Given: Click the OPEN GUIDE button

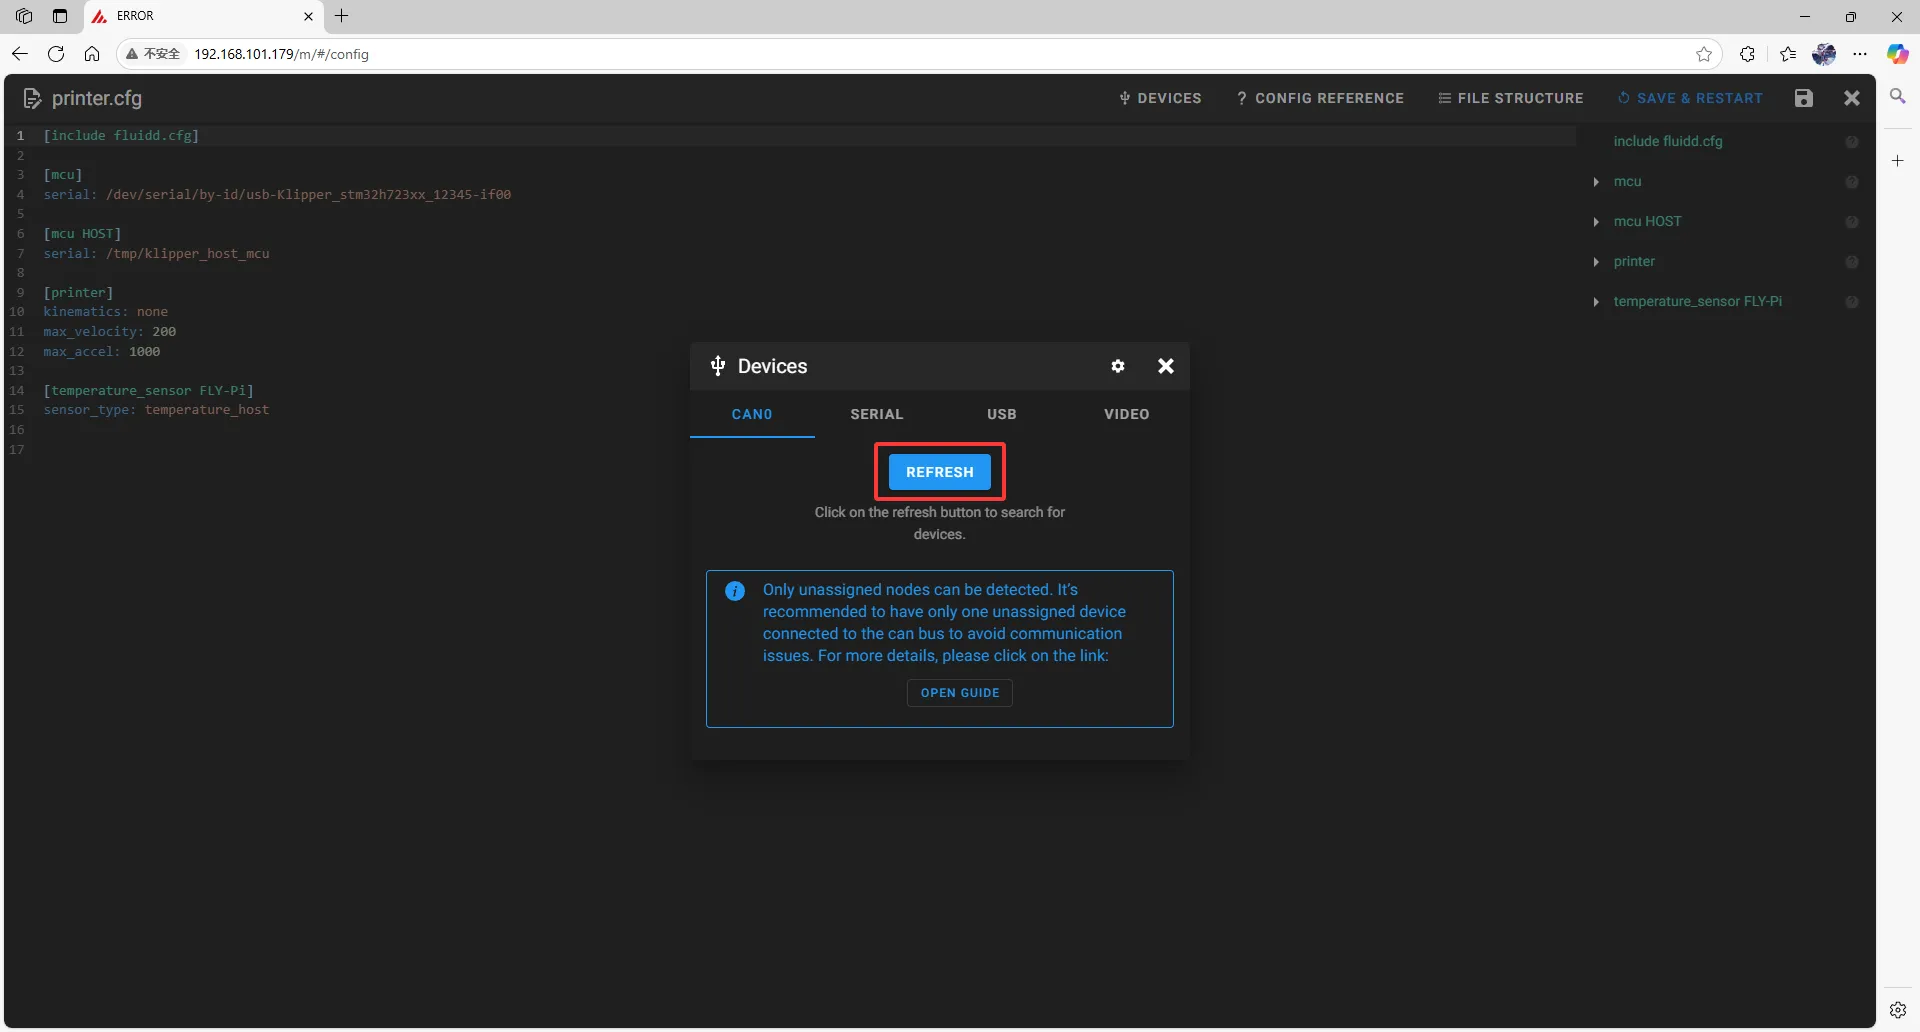Looking at the screenshot, I should (x=959, y=693).
